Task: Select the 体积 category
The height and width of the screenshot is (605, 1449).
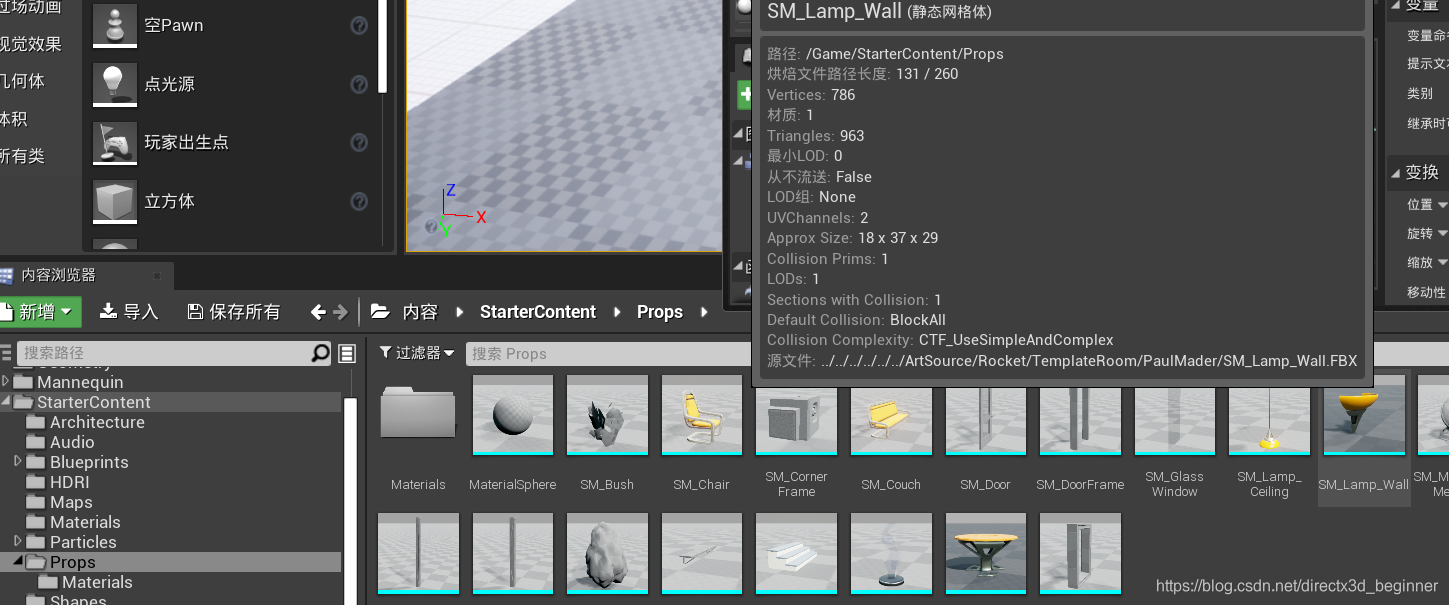Action: pos(14,119)
